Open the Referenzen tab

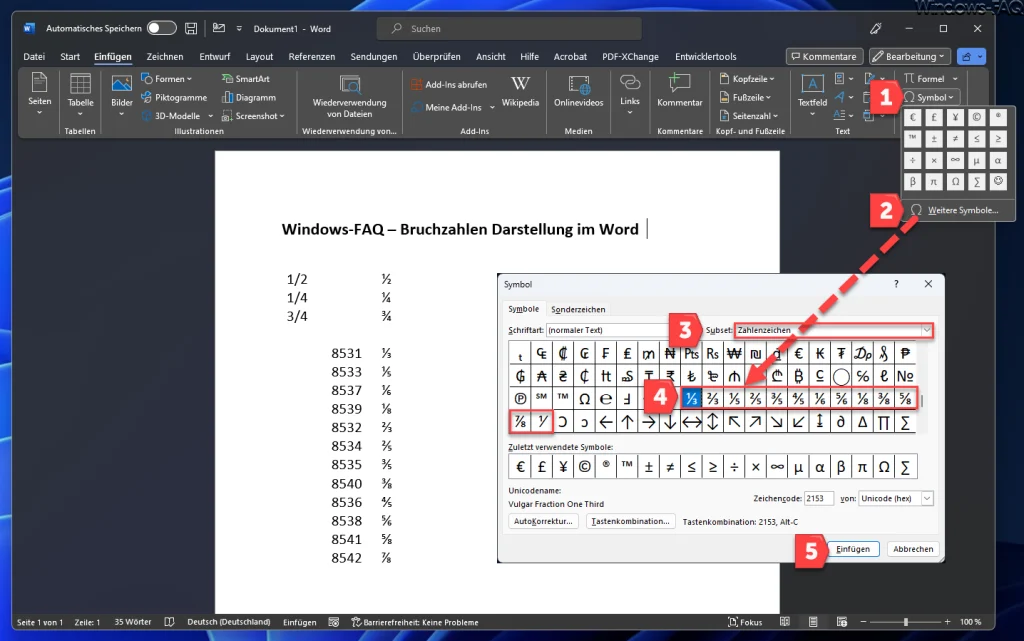(312, 57)
